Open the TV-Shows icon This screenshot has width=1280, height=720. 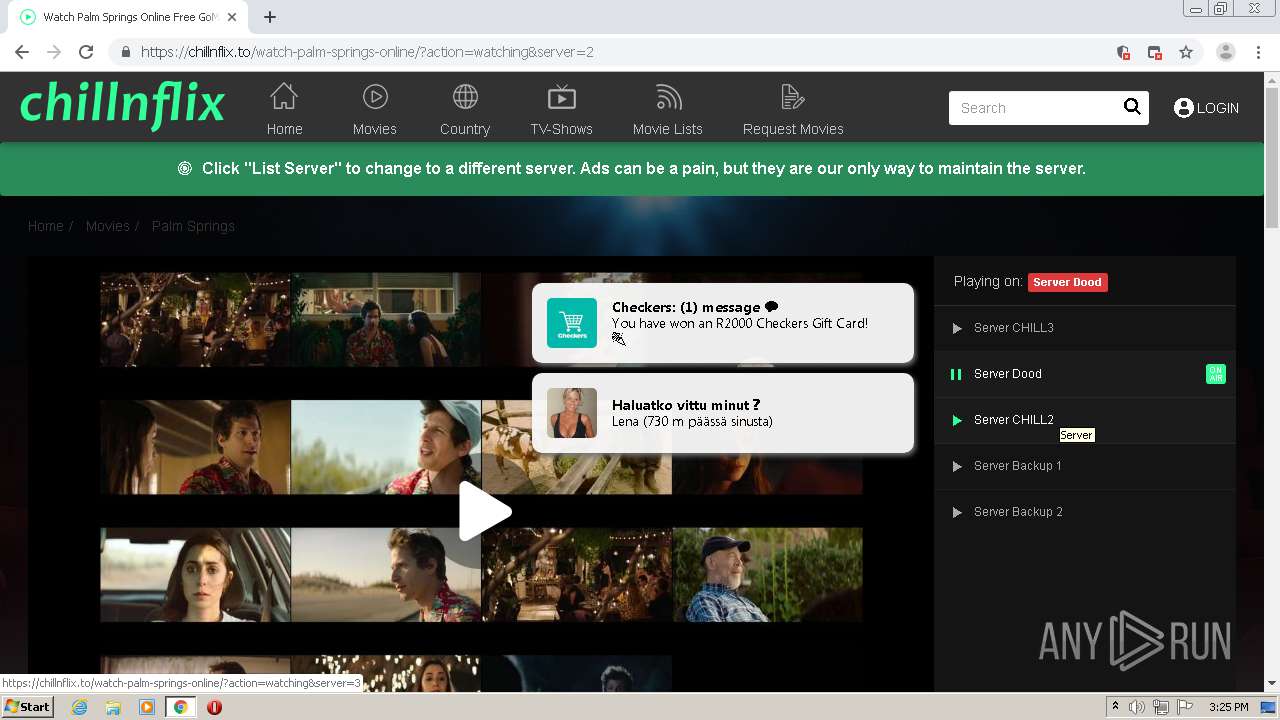tap(562, 97)
